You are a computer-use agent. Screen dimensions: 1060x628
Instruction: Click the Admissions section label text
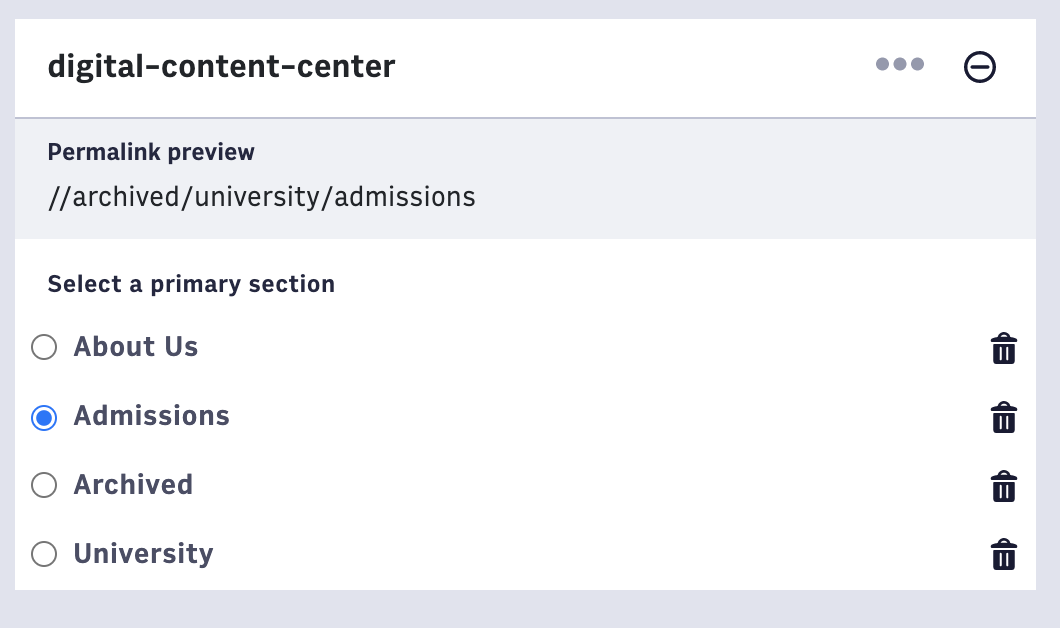[x=152, y=416]
